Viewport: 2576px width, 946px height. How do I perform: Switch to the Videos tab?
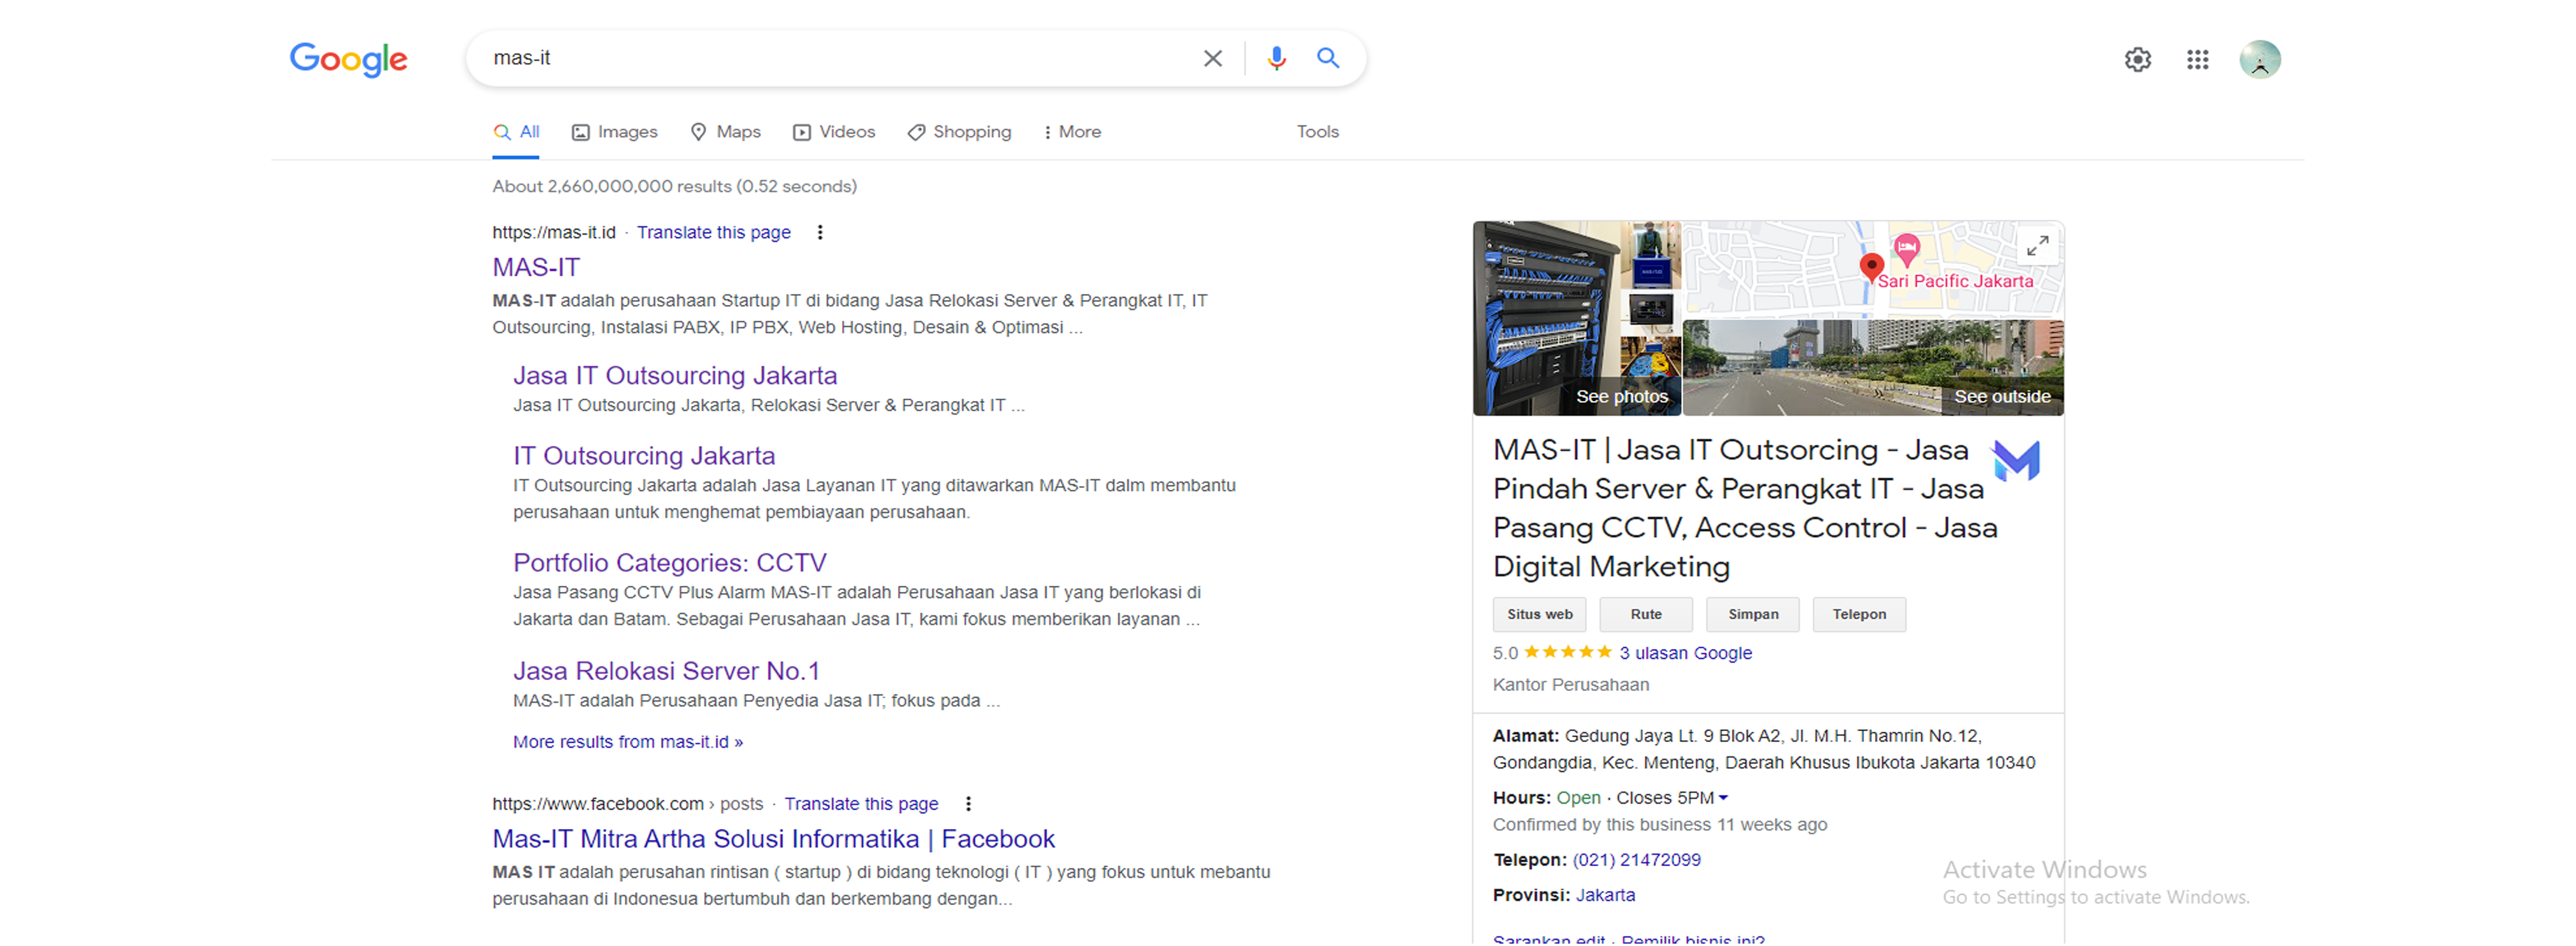(834, 132)
